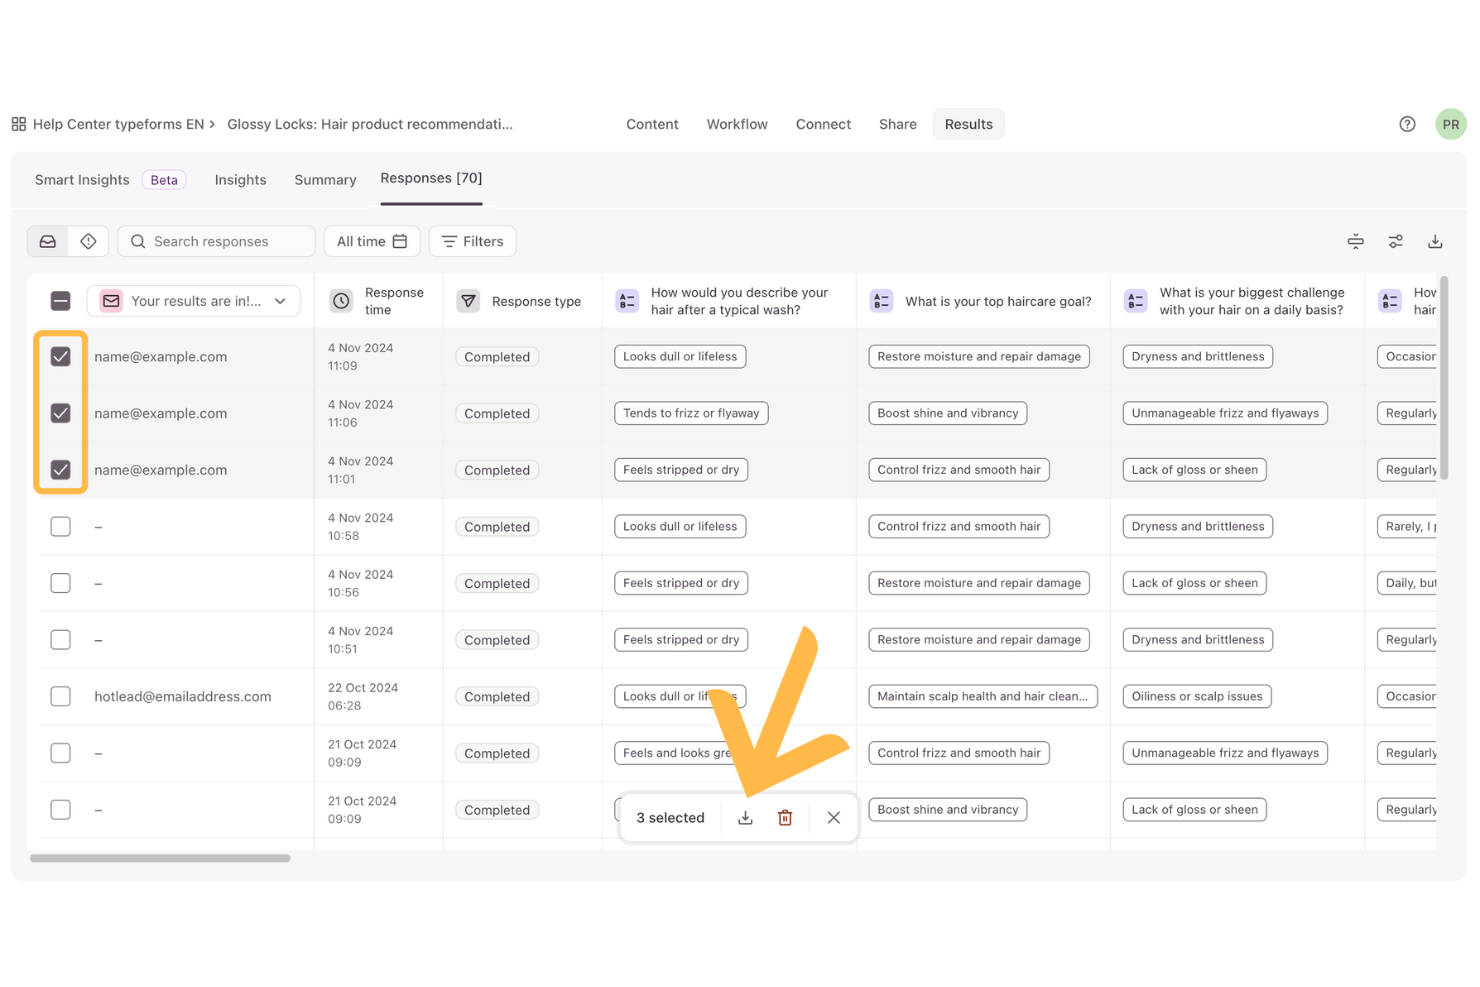Viewport: 1480px width, 987px height.
Task: Focus the Search responses field
Action: pyautogui.click(x=216, y=241)
